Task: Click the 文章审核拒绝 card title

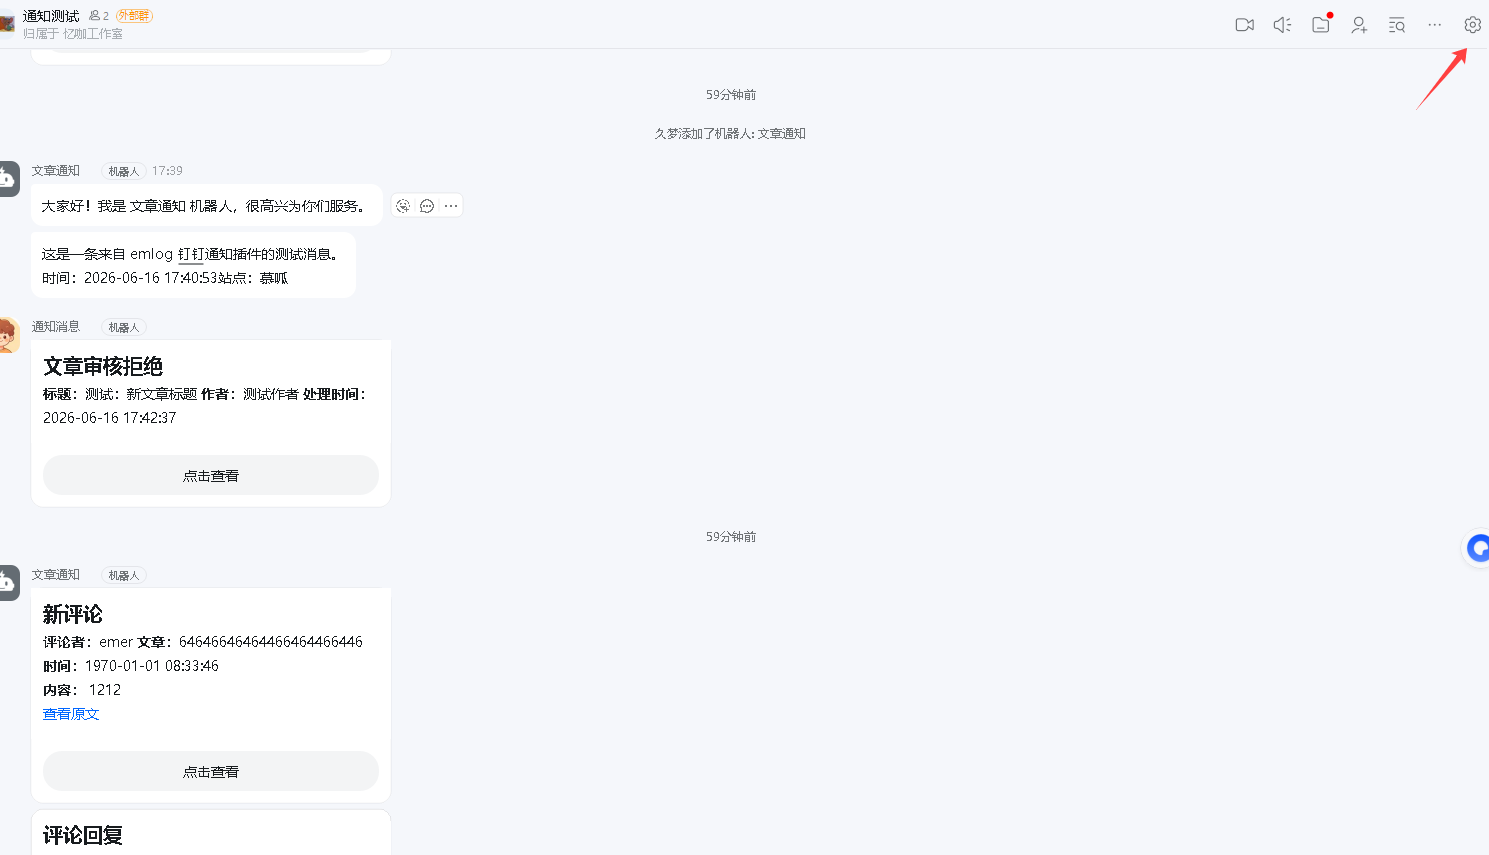Action: click(x=103, y=366)
